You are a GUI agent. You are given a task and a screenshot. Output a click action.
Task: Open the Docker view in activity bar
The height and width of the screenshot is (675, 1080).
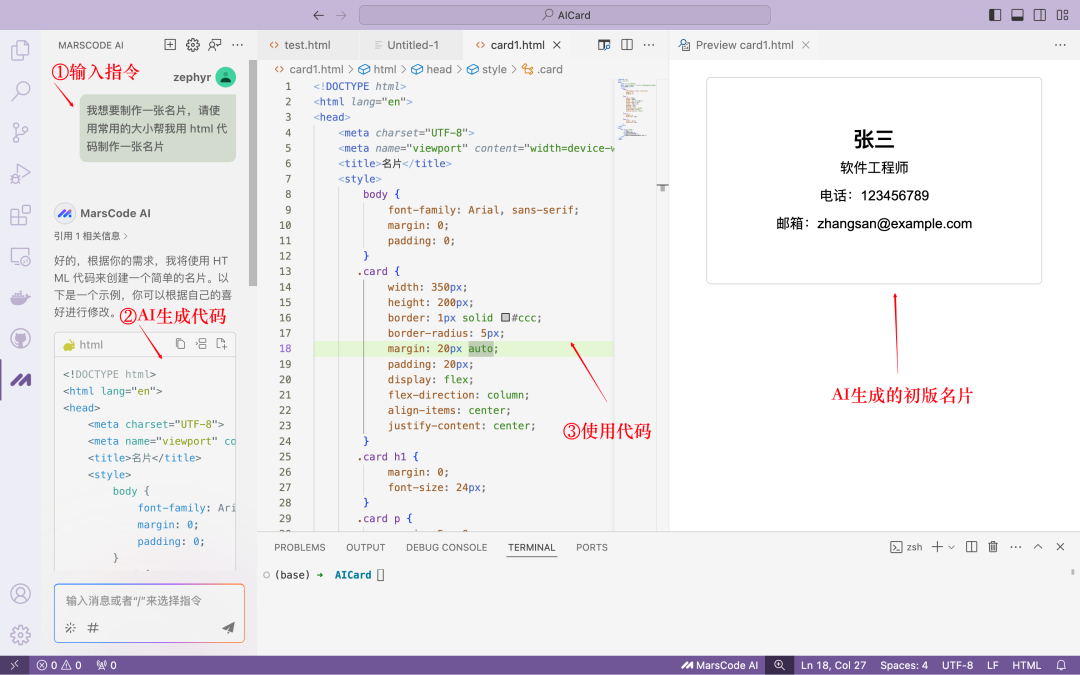[20, 298]
